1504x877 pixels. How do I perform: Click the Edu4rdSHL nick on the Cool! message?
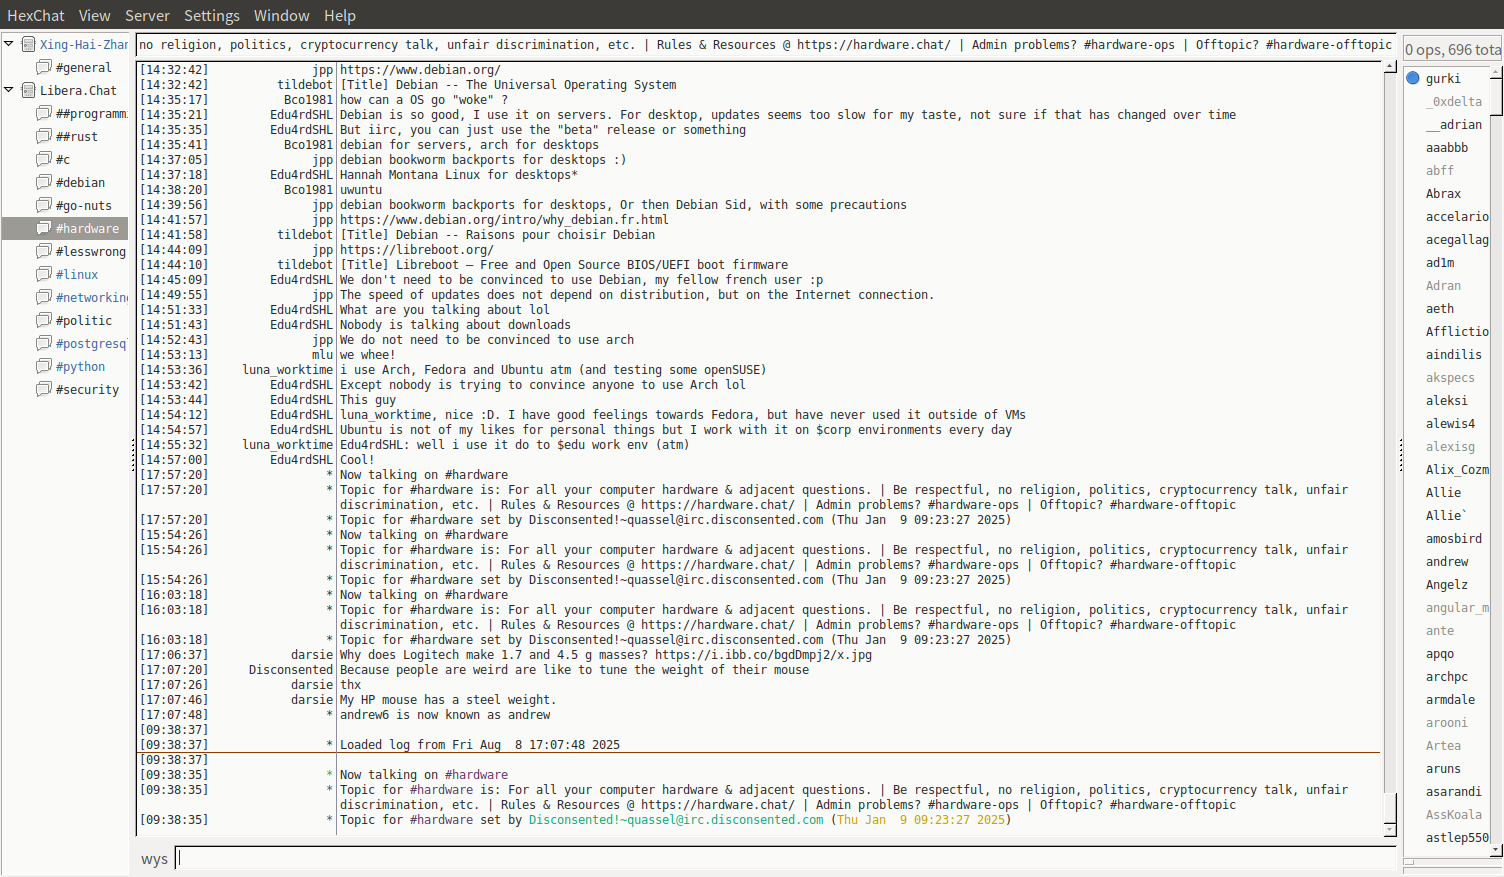click(x=301, y=460)
